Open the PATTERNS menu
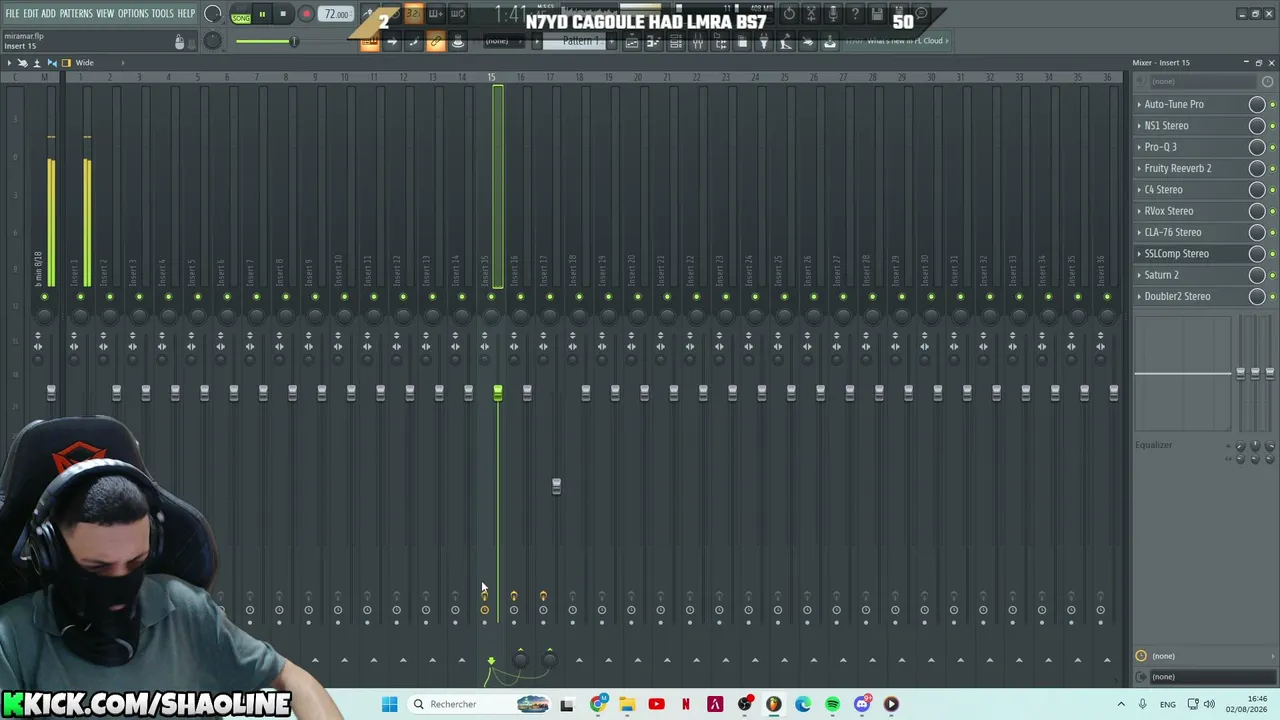 pos(76,14)
